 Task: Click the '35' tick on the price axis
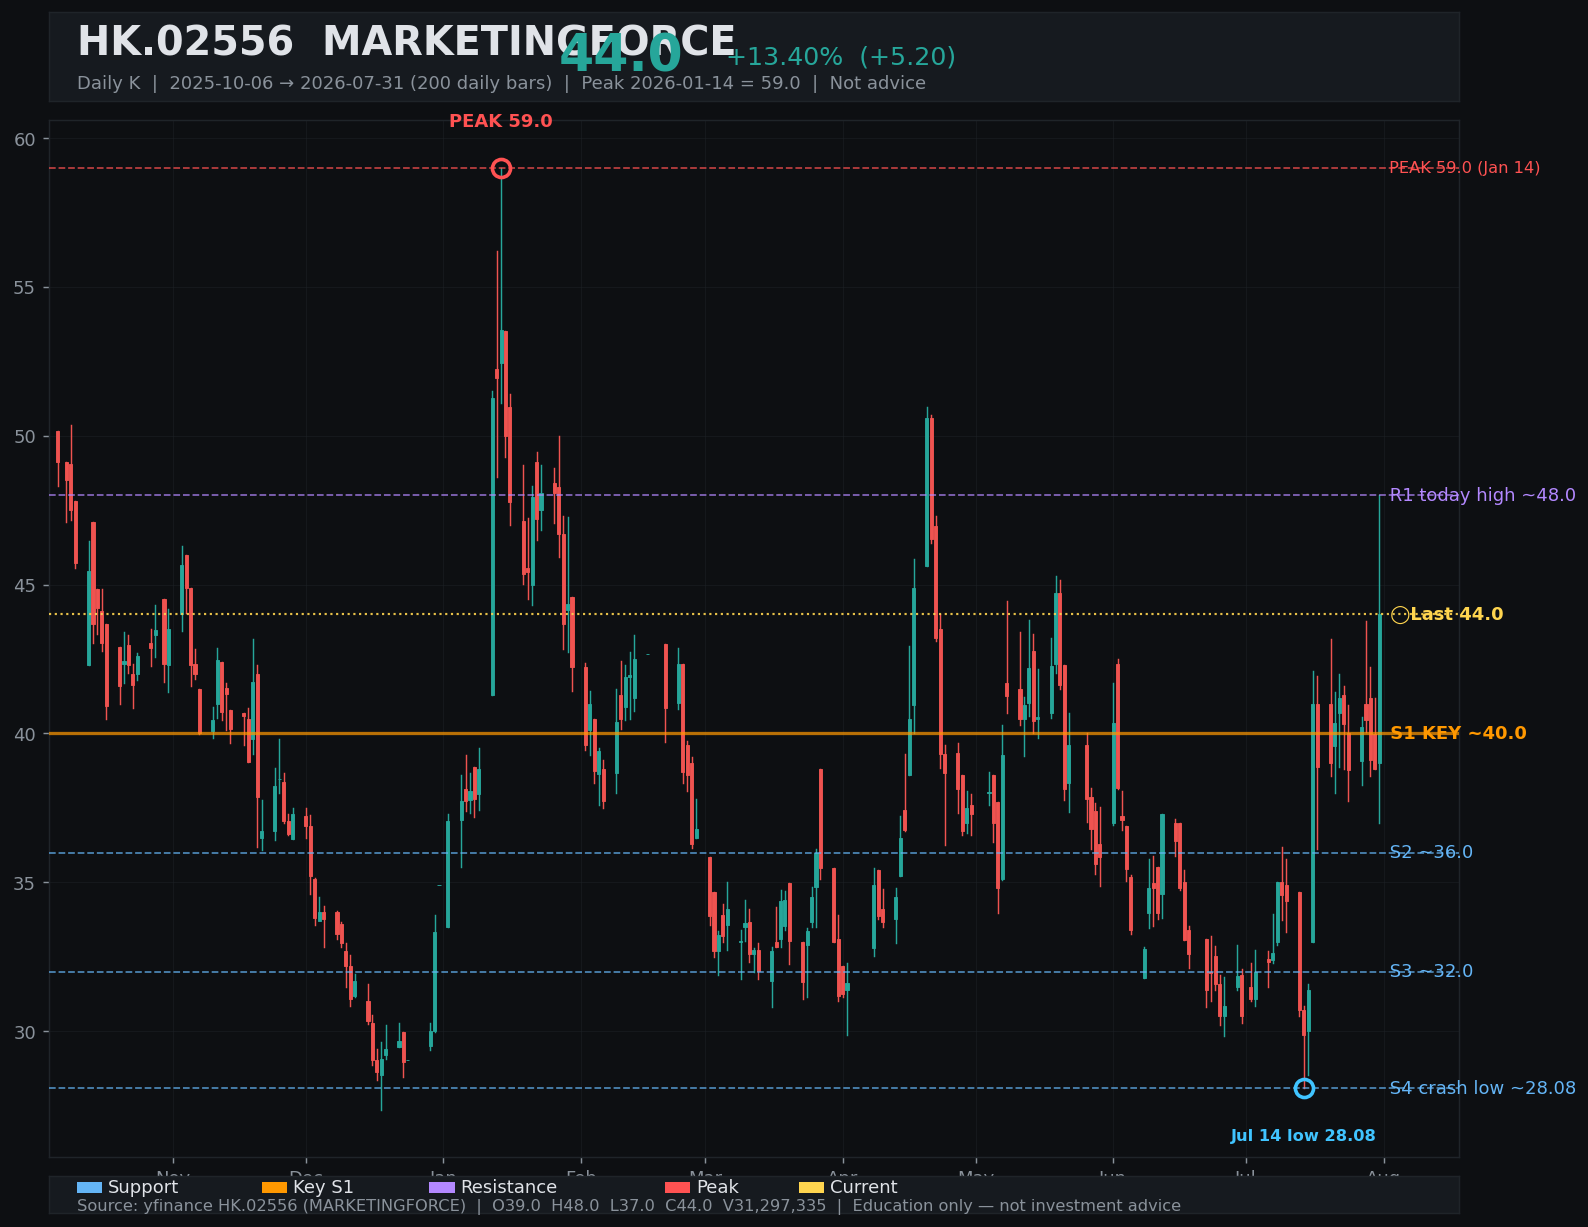(x=25, y=883)
